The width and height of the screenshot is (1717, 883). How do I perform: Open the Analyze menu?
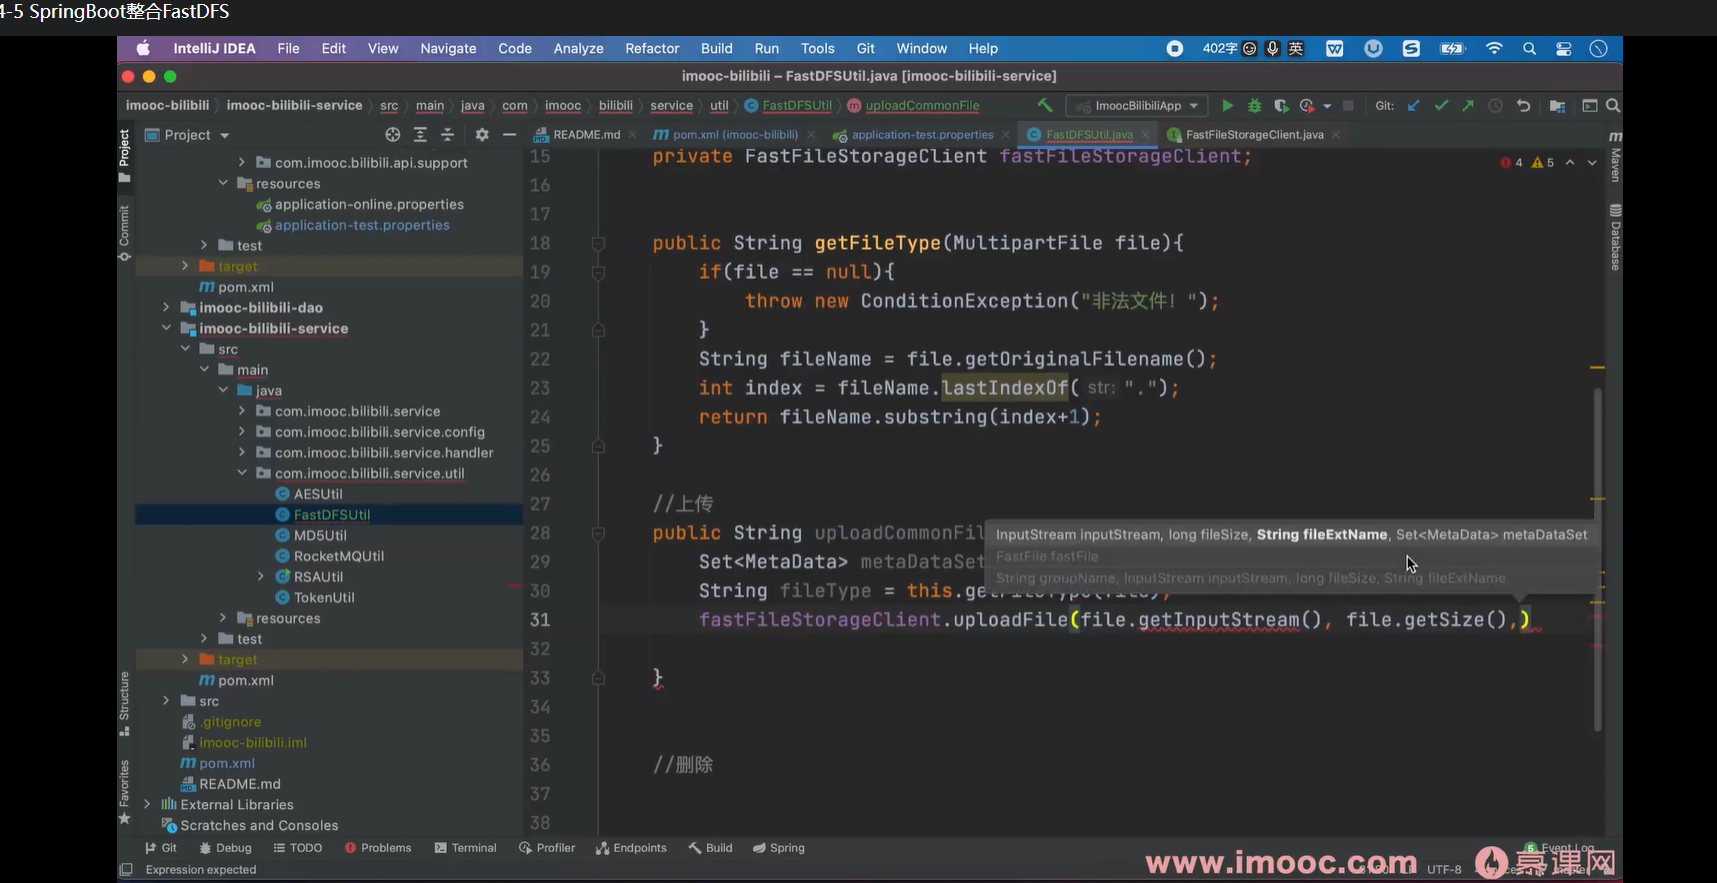point(578,48)
